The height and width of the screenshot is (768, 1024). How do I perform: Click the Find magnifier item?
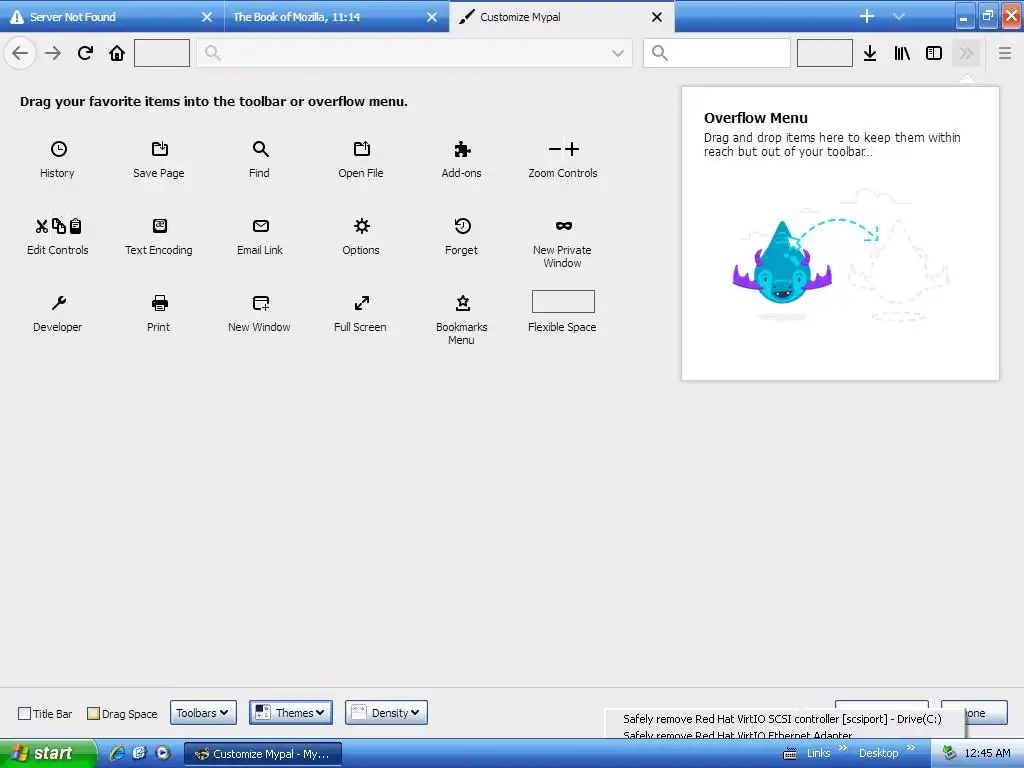tap(260, 159)
